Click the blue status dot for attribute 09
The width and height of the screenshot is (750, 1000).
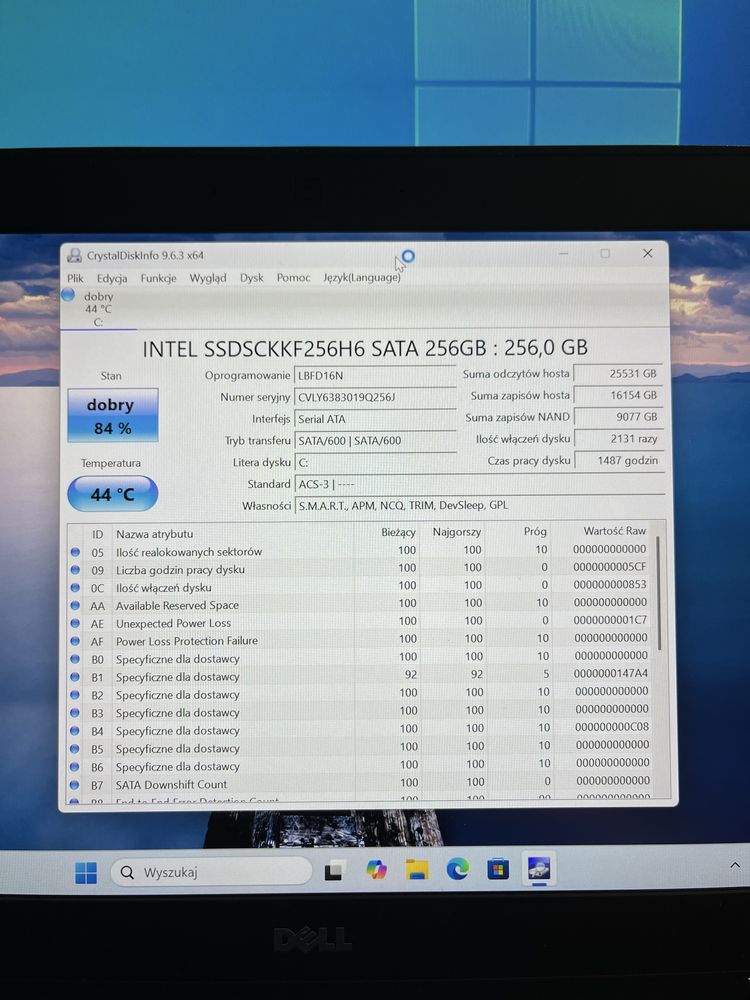(75, 570)
